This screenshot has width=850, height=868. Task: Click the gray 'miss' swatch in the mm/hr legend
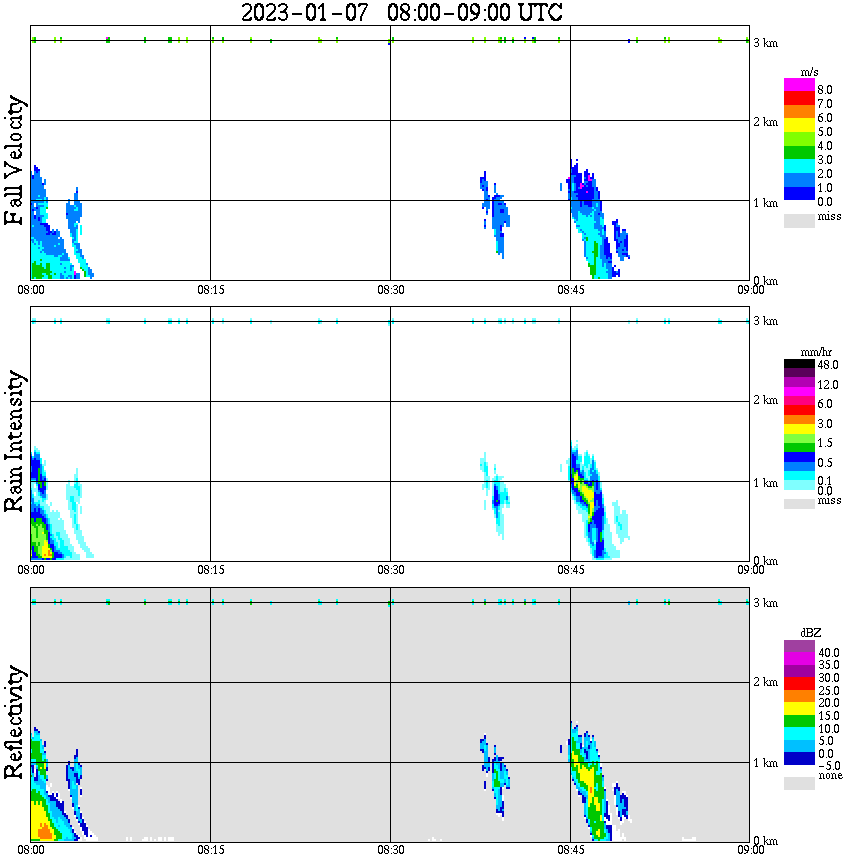[x=799, y=504]
